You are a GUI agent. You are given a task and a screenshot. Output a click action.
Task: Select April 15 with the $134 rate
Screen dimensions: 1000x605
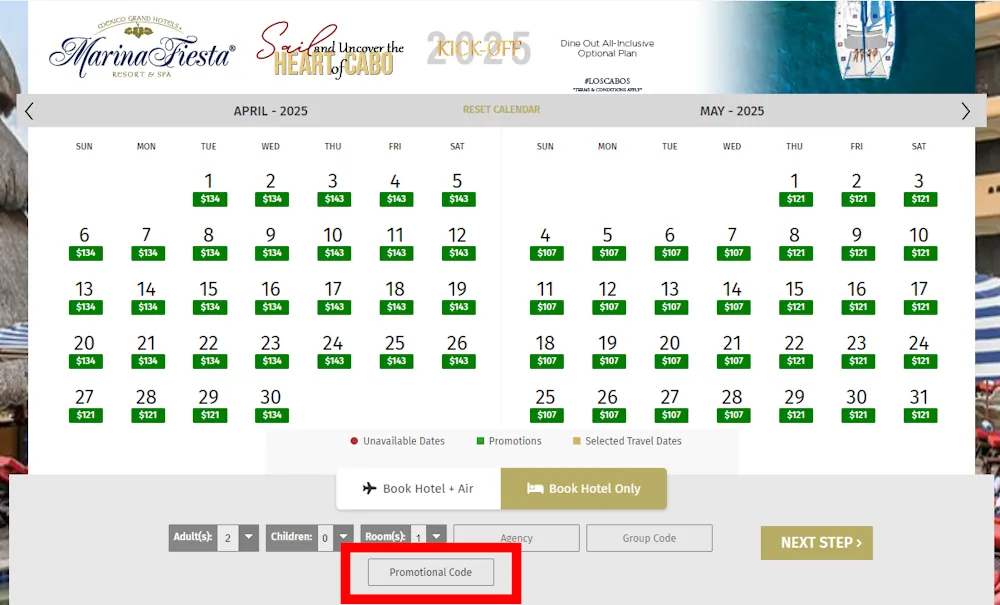209,294
